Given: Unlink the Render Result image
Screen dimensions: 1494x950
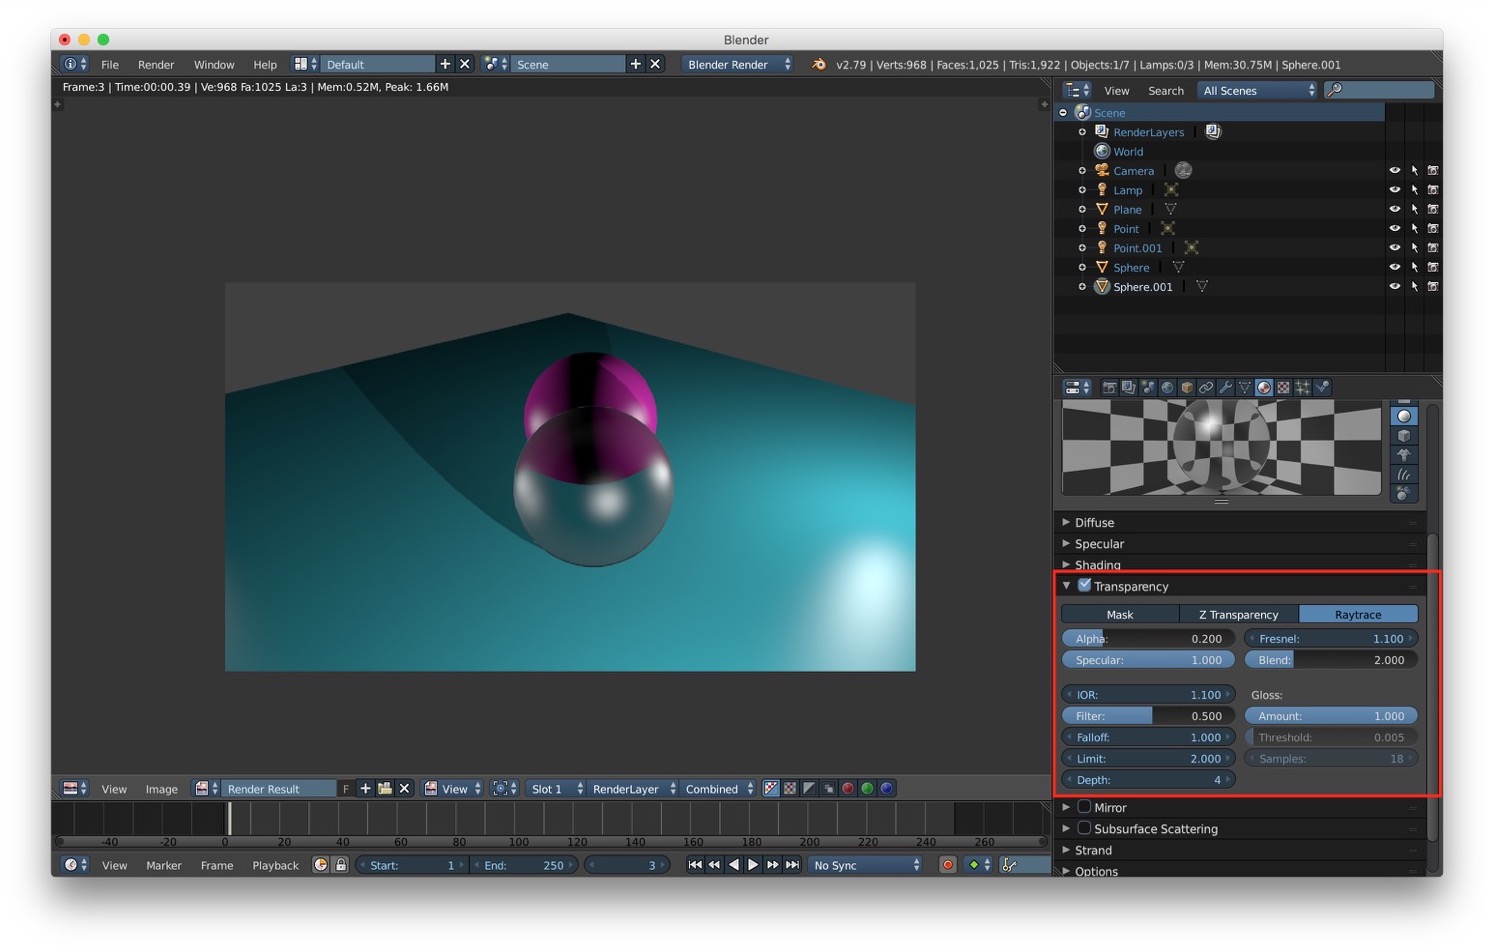Looking at the screenshot, I should [404, 788].
